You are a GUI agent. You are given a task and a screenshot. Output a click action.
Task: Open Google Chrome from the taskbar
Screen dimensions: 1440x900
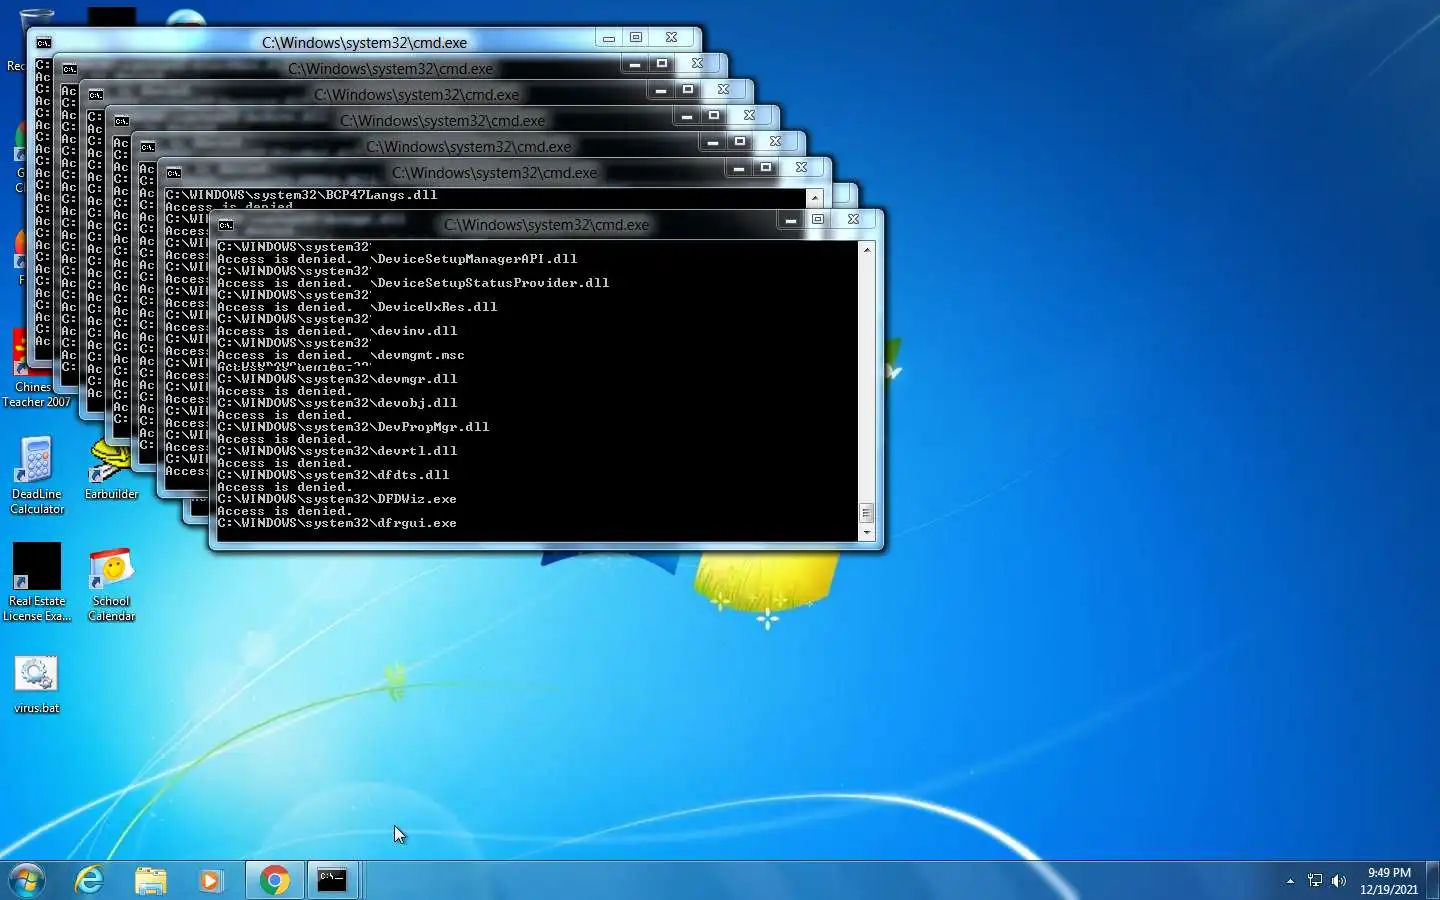tap(275, 880)
